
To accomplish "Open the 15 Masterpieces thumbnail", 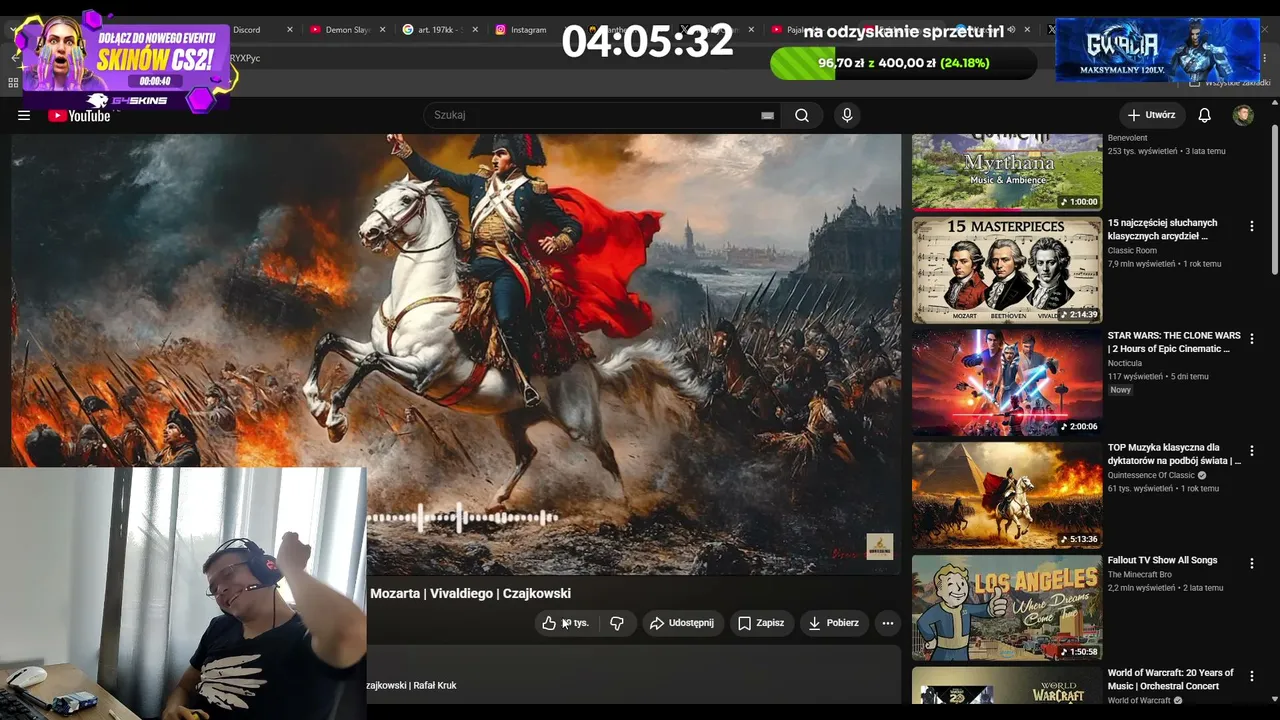I will 1007,270.
